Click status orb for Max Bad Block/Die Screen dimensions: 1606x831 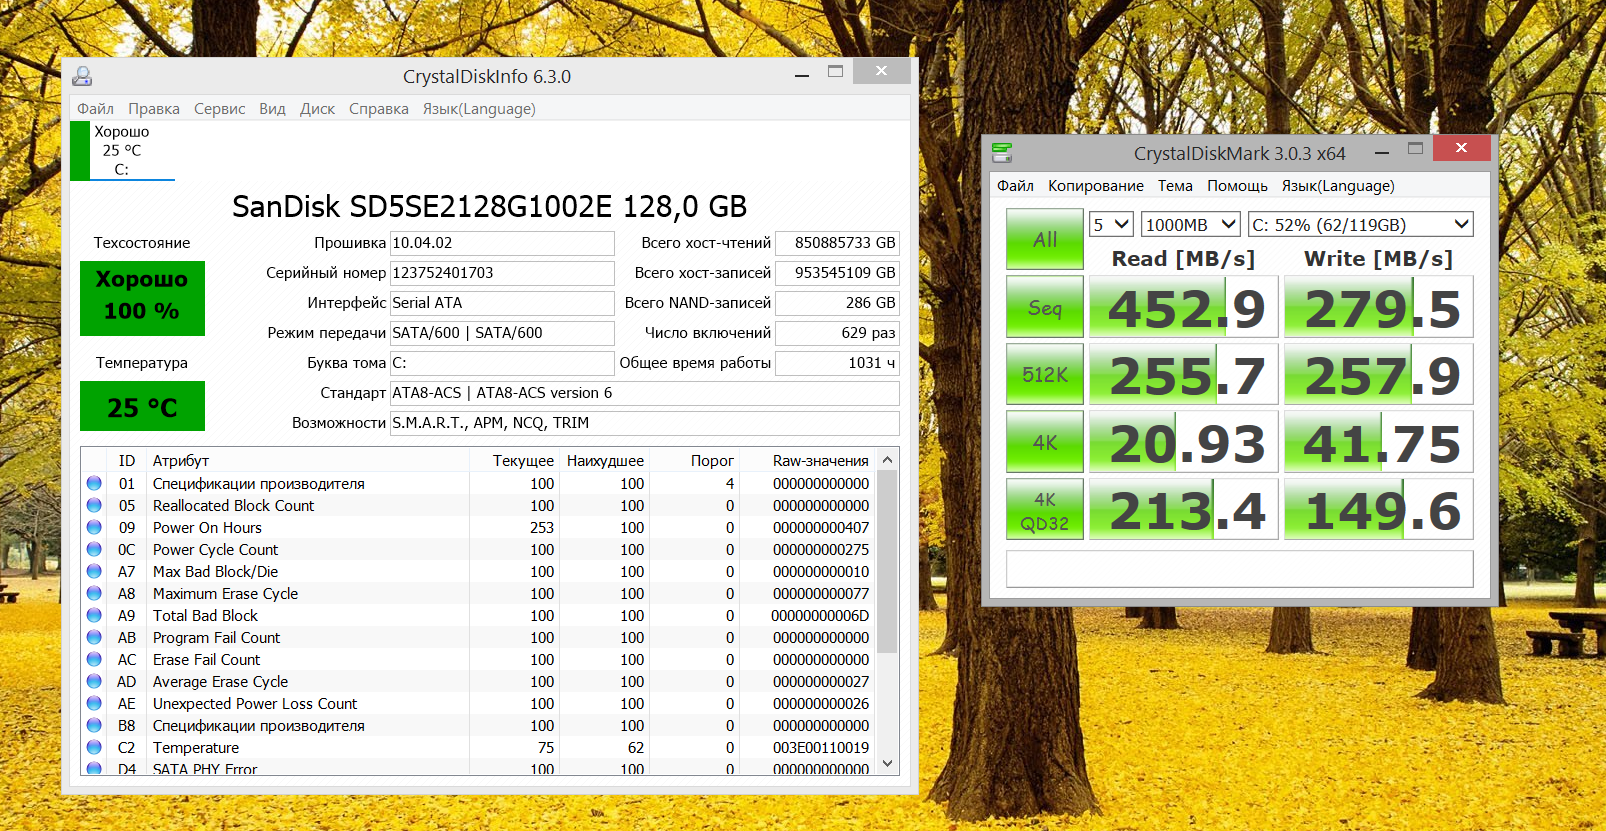click(x=94, y=571)
